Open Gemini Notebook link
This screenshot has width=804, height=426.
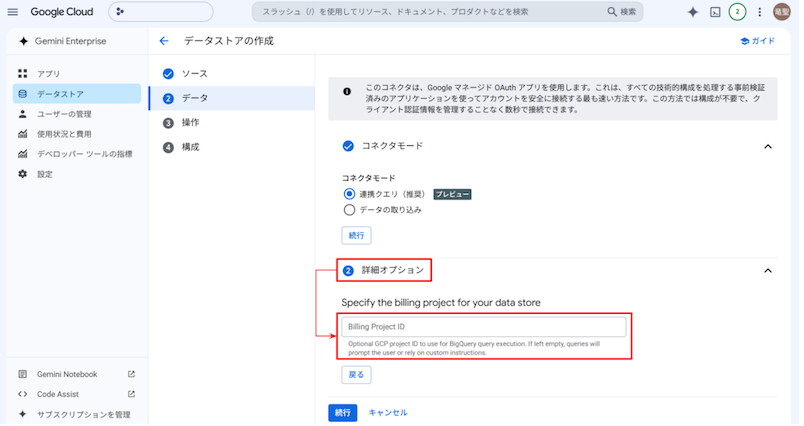(67, 374)
